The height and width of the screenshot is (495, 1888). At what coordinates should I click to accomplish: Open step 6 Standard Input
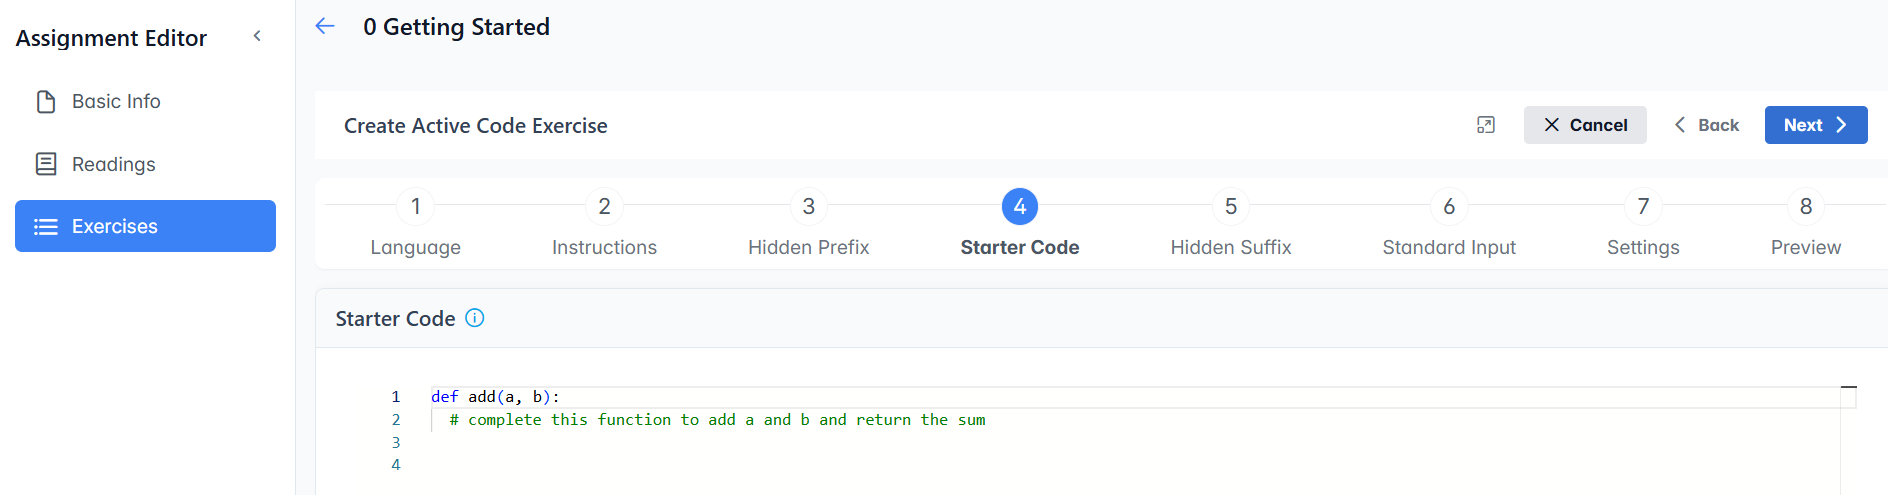(x=1449, y=207)
